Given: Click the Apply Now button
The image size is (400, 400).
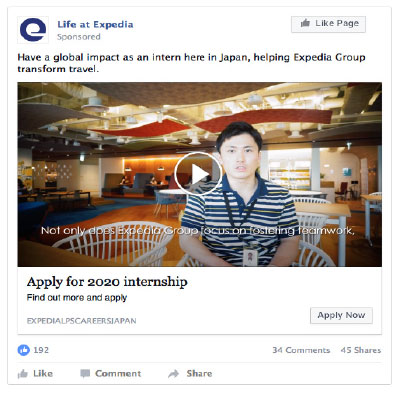Looking at the screenshot, I should (341, 315).
